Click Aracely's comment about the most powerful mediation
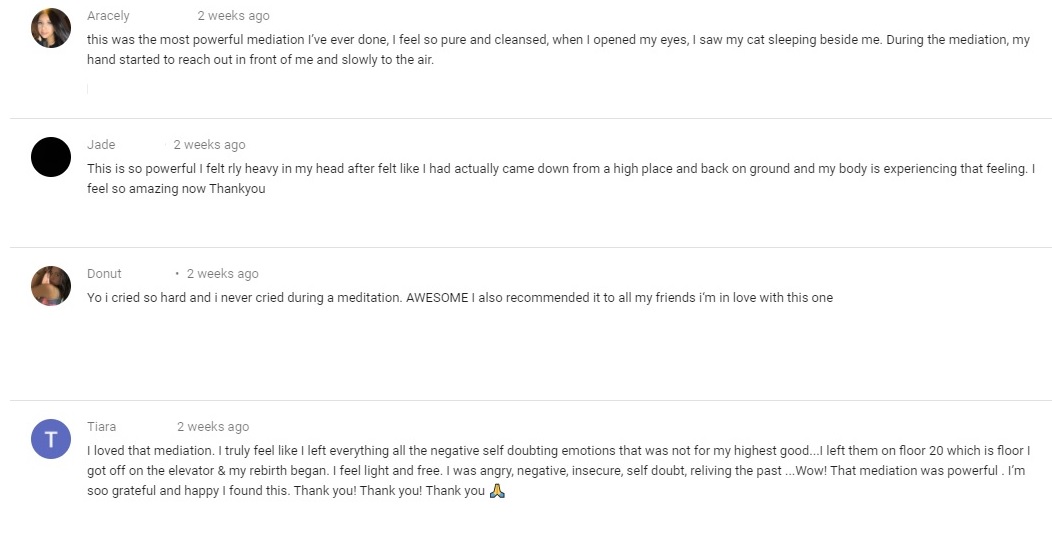1052x546 pixels. tap(558, 50)
